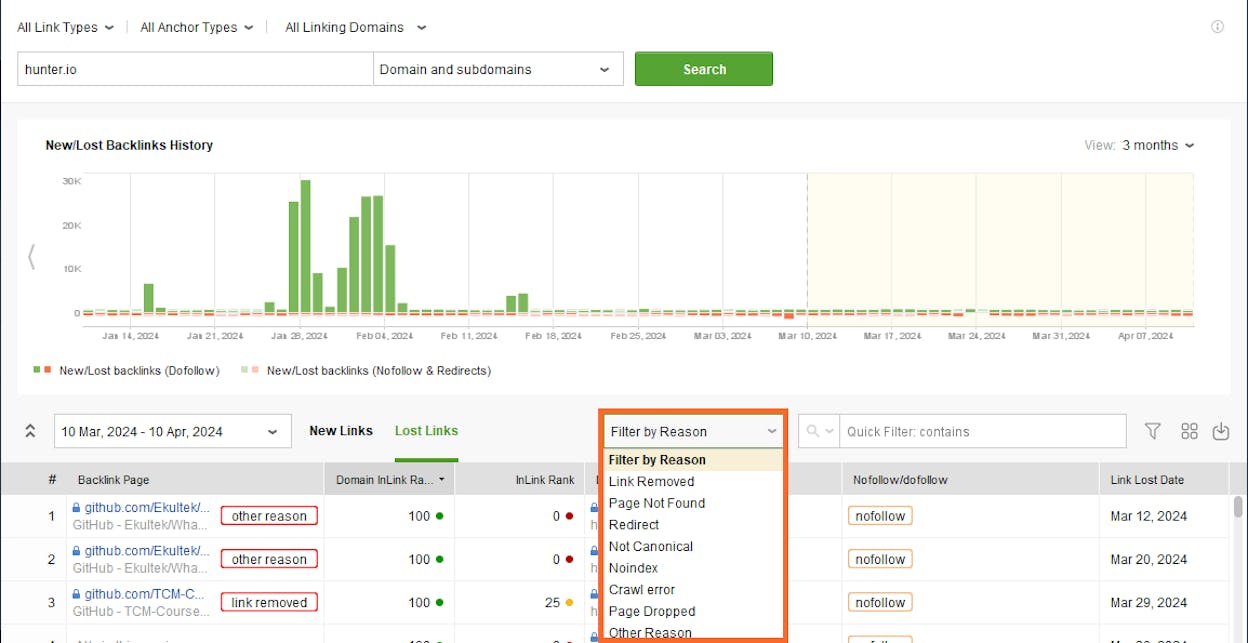Pick Noindex from the reason list
The image size is (1248, 643).
coord(693,567)
